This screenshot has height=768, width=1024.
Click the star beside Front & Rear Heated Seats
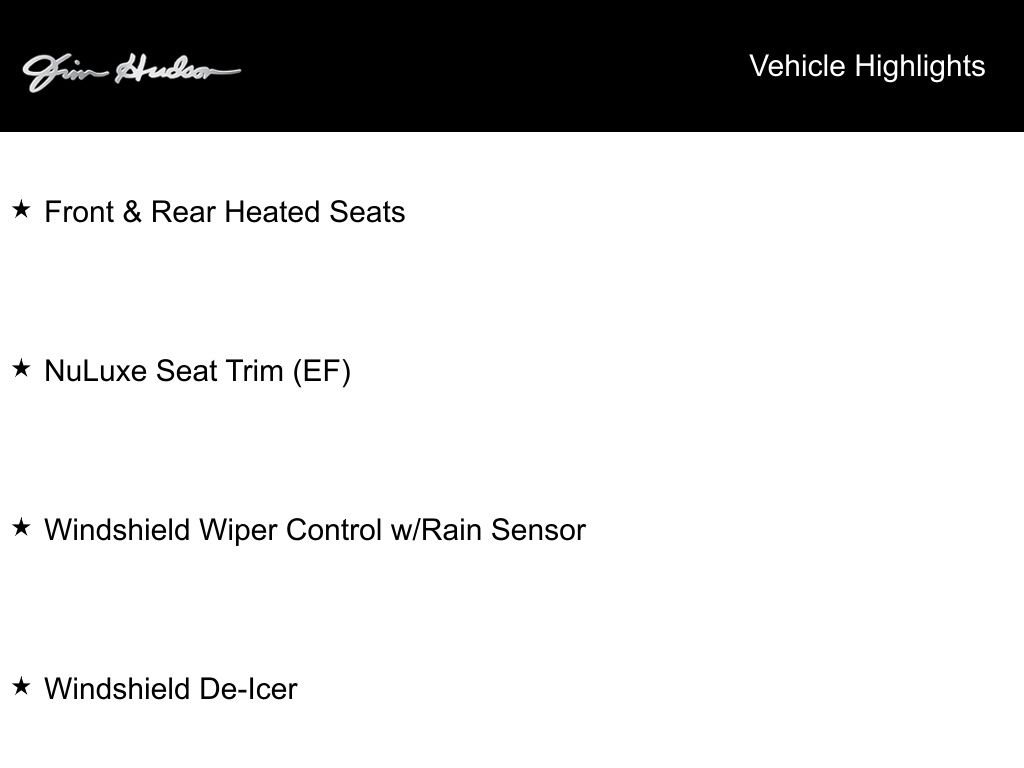pyautogui.click(x=21, y=210)
